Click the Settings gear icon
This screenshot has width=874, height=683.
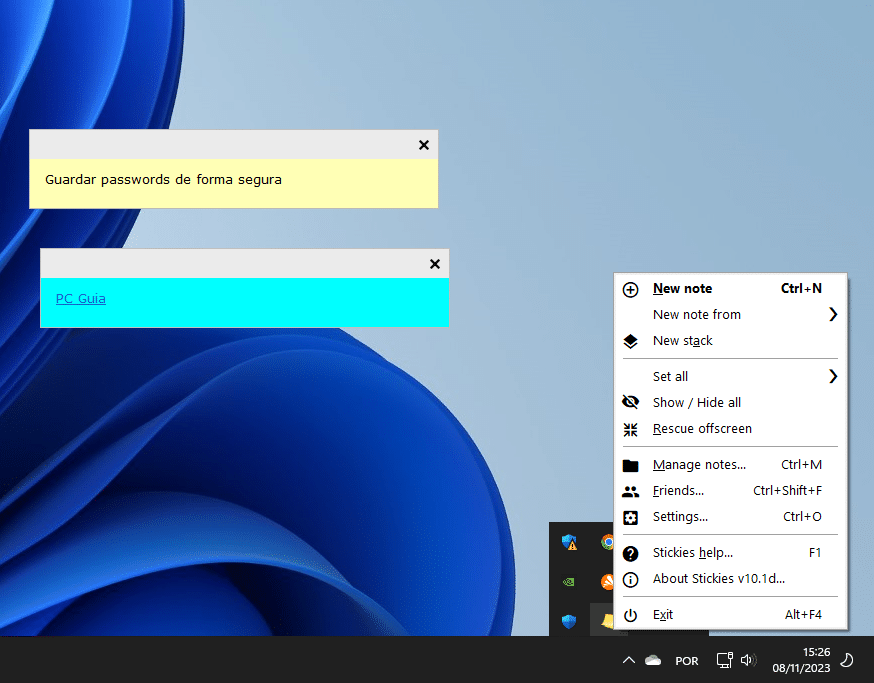[x=630, y=517]
